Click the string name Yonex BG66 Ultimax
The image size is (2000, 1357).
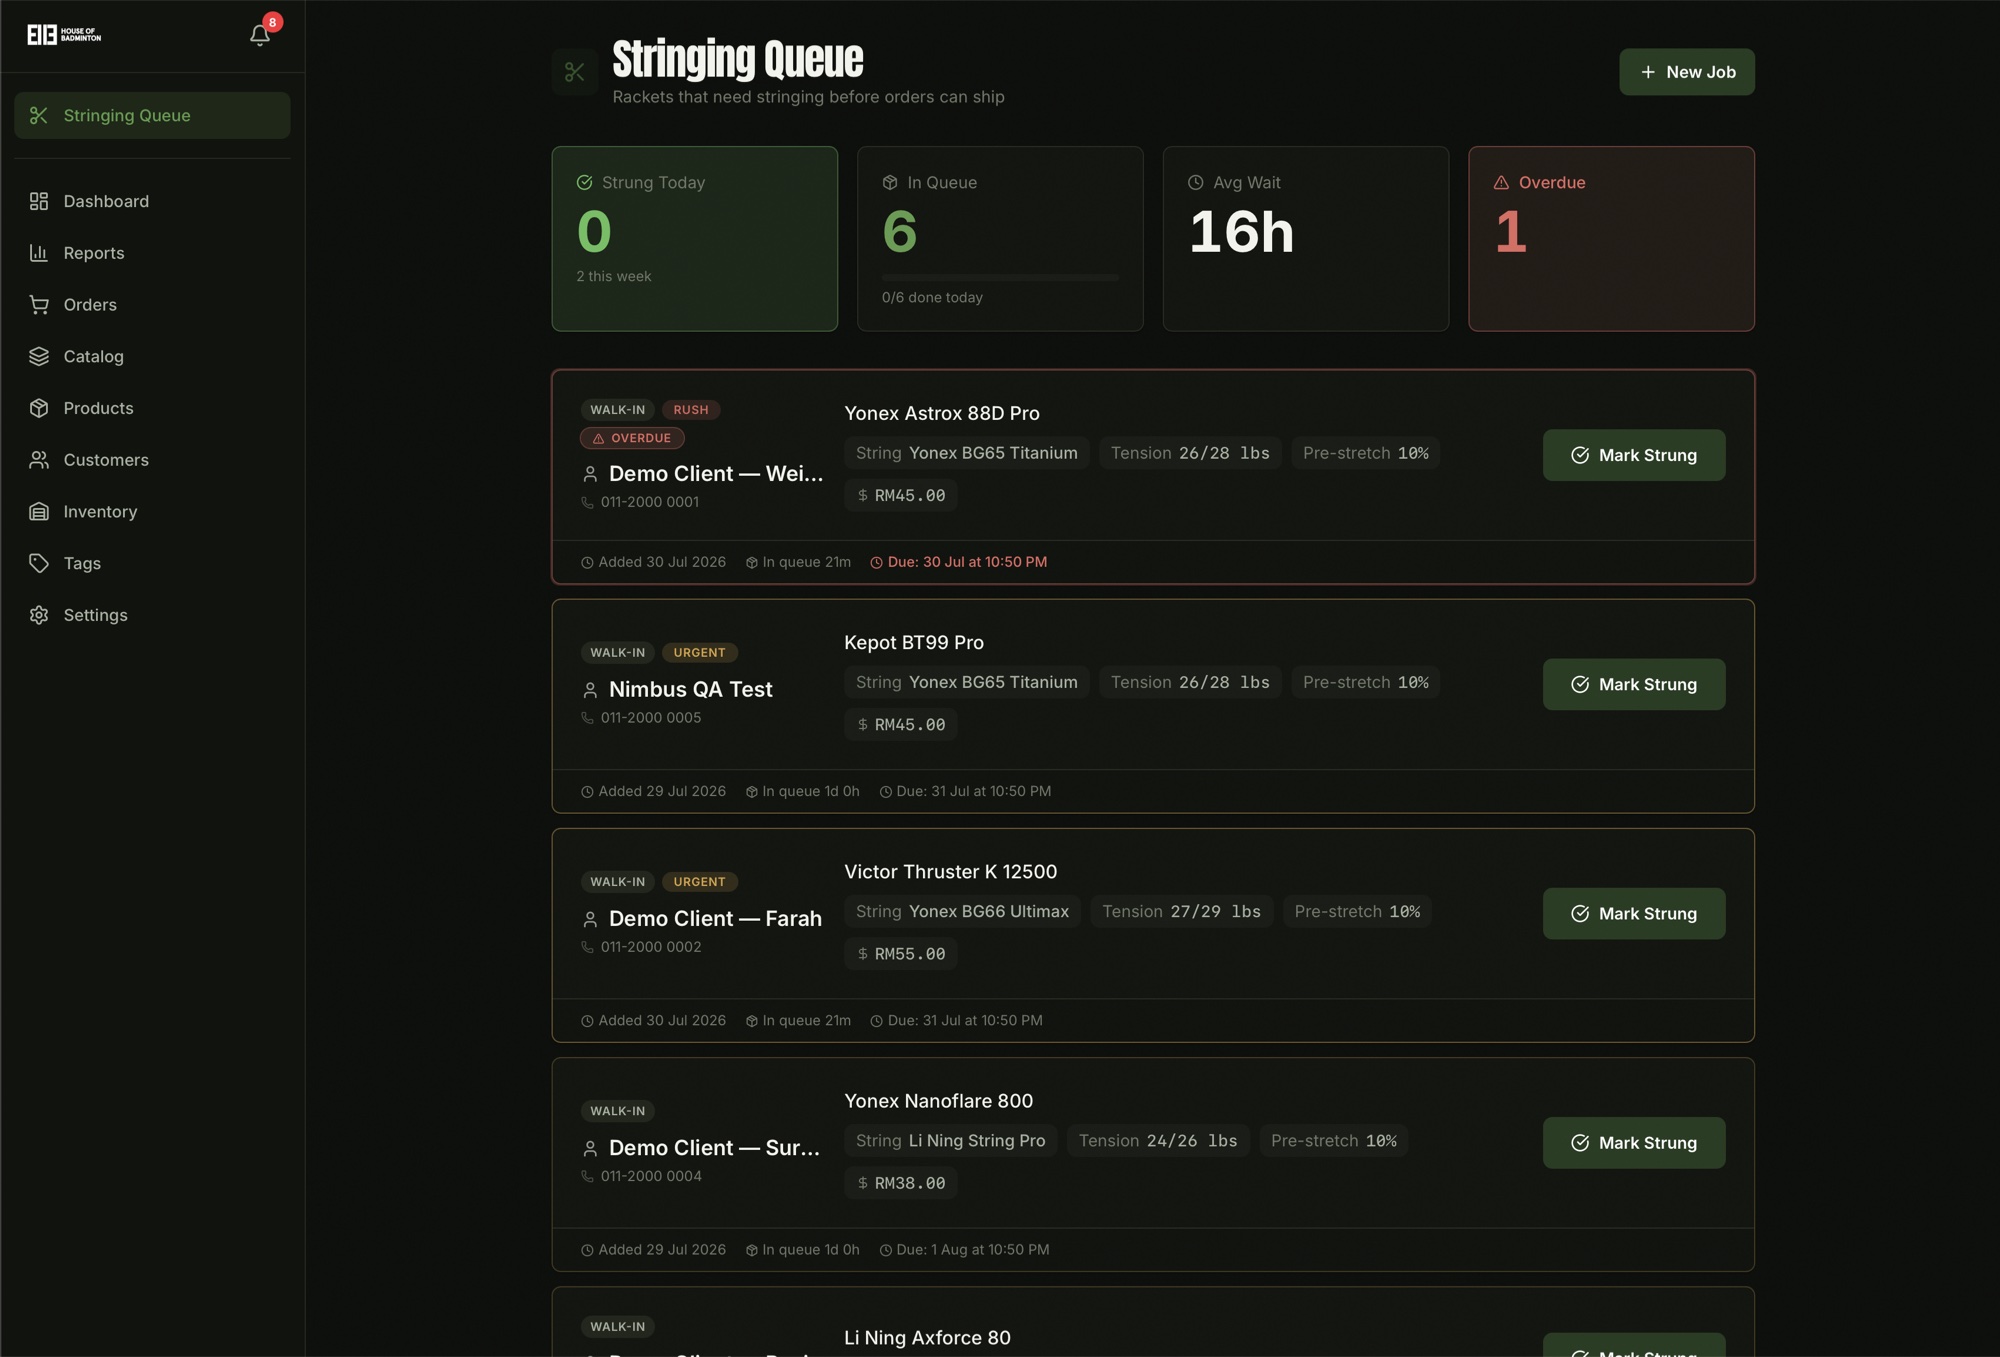pyautogui.click(x=989, y=912)
